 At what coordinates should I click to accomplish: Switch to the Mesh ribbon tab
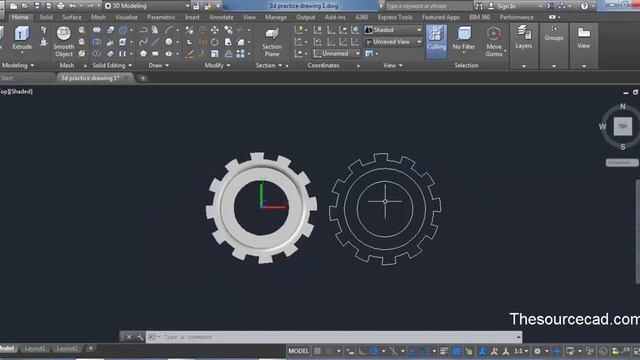pos(98,17)
